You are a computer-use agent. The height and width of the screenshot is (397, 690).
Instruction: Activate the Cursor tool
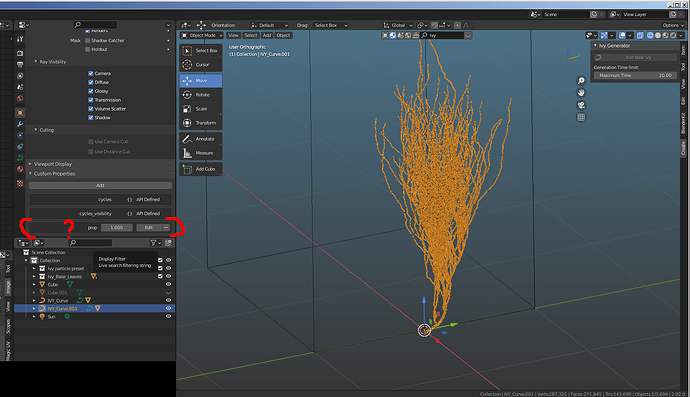[x=201, y=65]
